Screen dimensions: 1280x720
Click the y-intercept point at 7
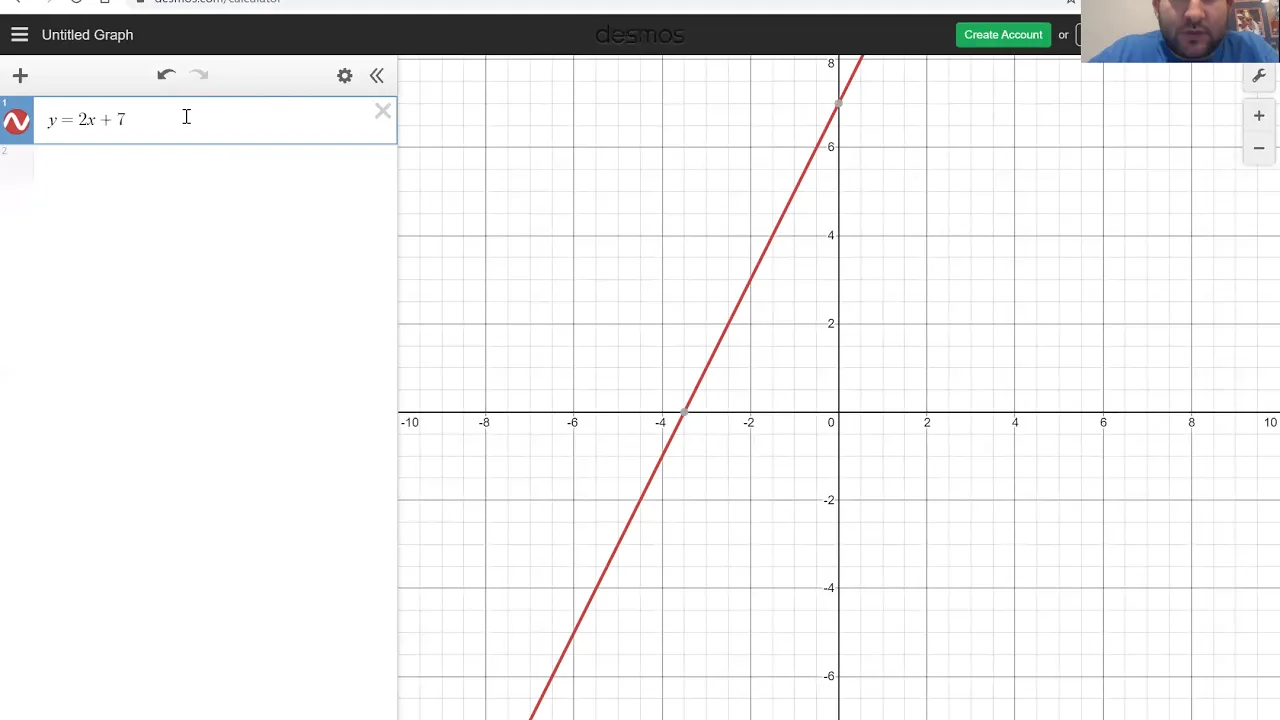(x=839, y=103)
